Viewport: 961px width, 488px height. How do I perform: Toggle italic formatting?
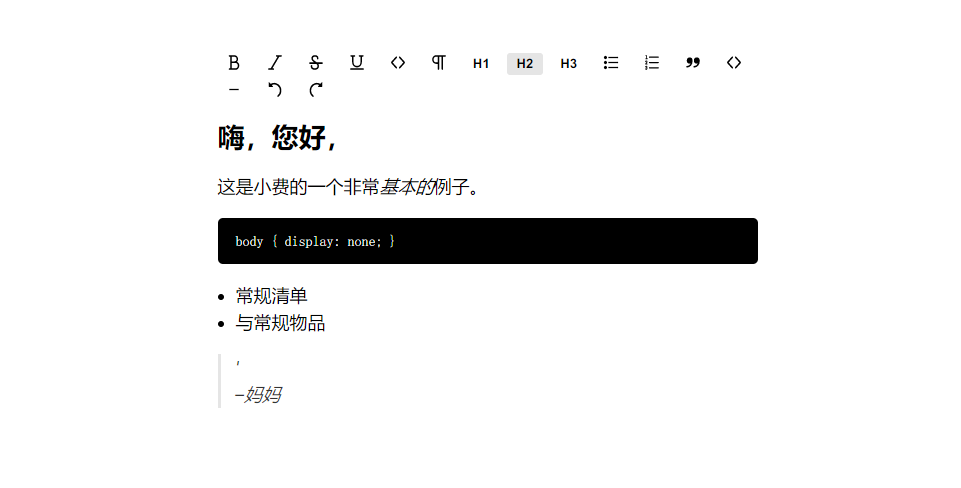pyautogui.click(x=275, y=63)
